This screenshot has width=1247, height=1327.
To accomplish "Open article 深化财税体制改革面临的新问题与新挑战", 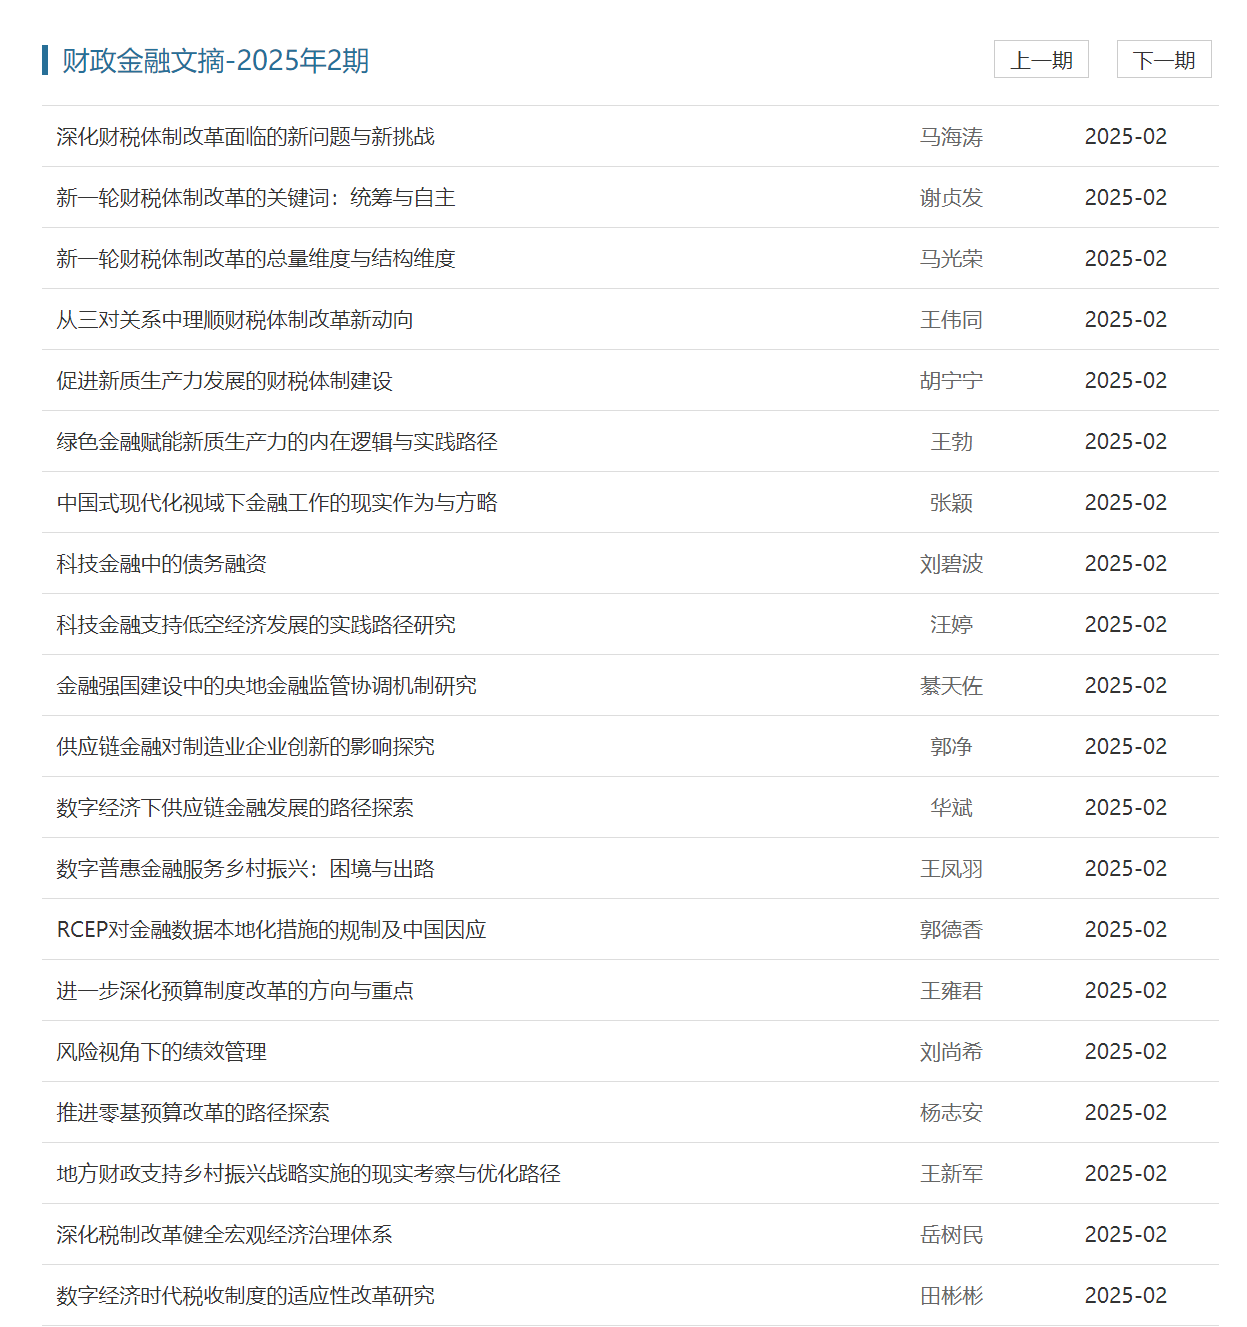I will (x=245, y=137).
